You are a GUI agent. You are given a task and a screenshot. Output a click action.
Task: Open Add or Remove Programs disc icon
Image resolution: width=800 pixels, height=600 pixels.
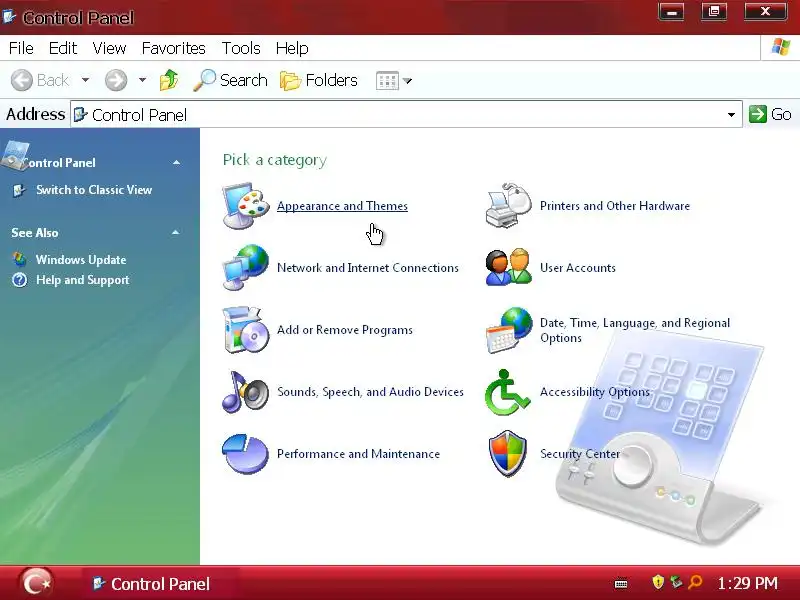246,330
